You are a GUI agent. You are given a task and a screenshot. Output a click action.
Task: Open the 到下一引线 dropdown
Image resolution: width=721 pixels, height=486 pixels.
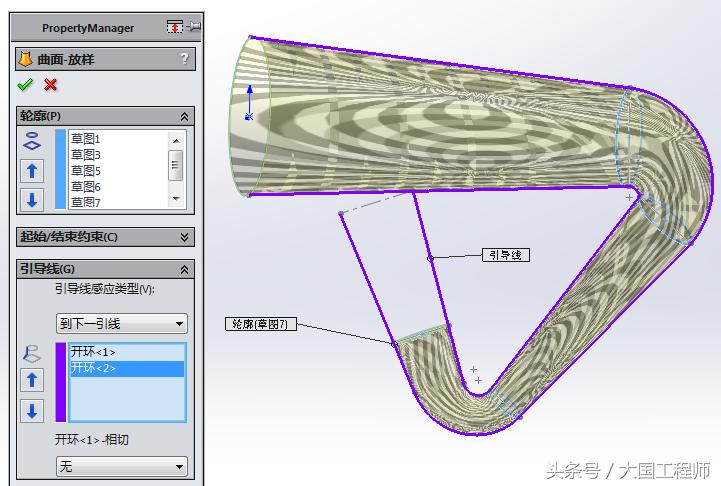[122, 324]
